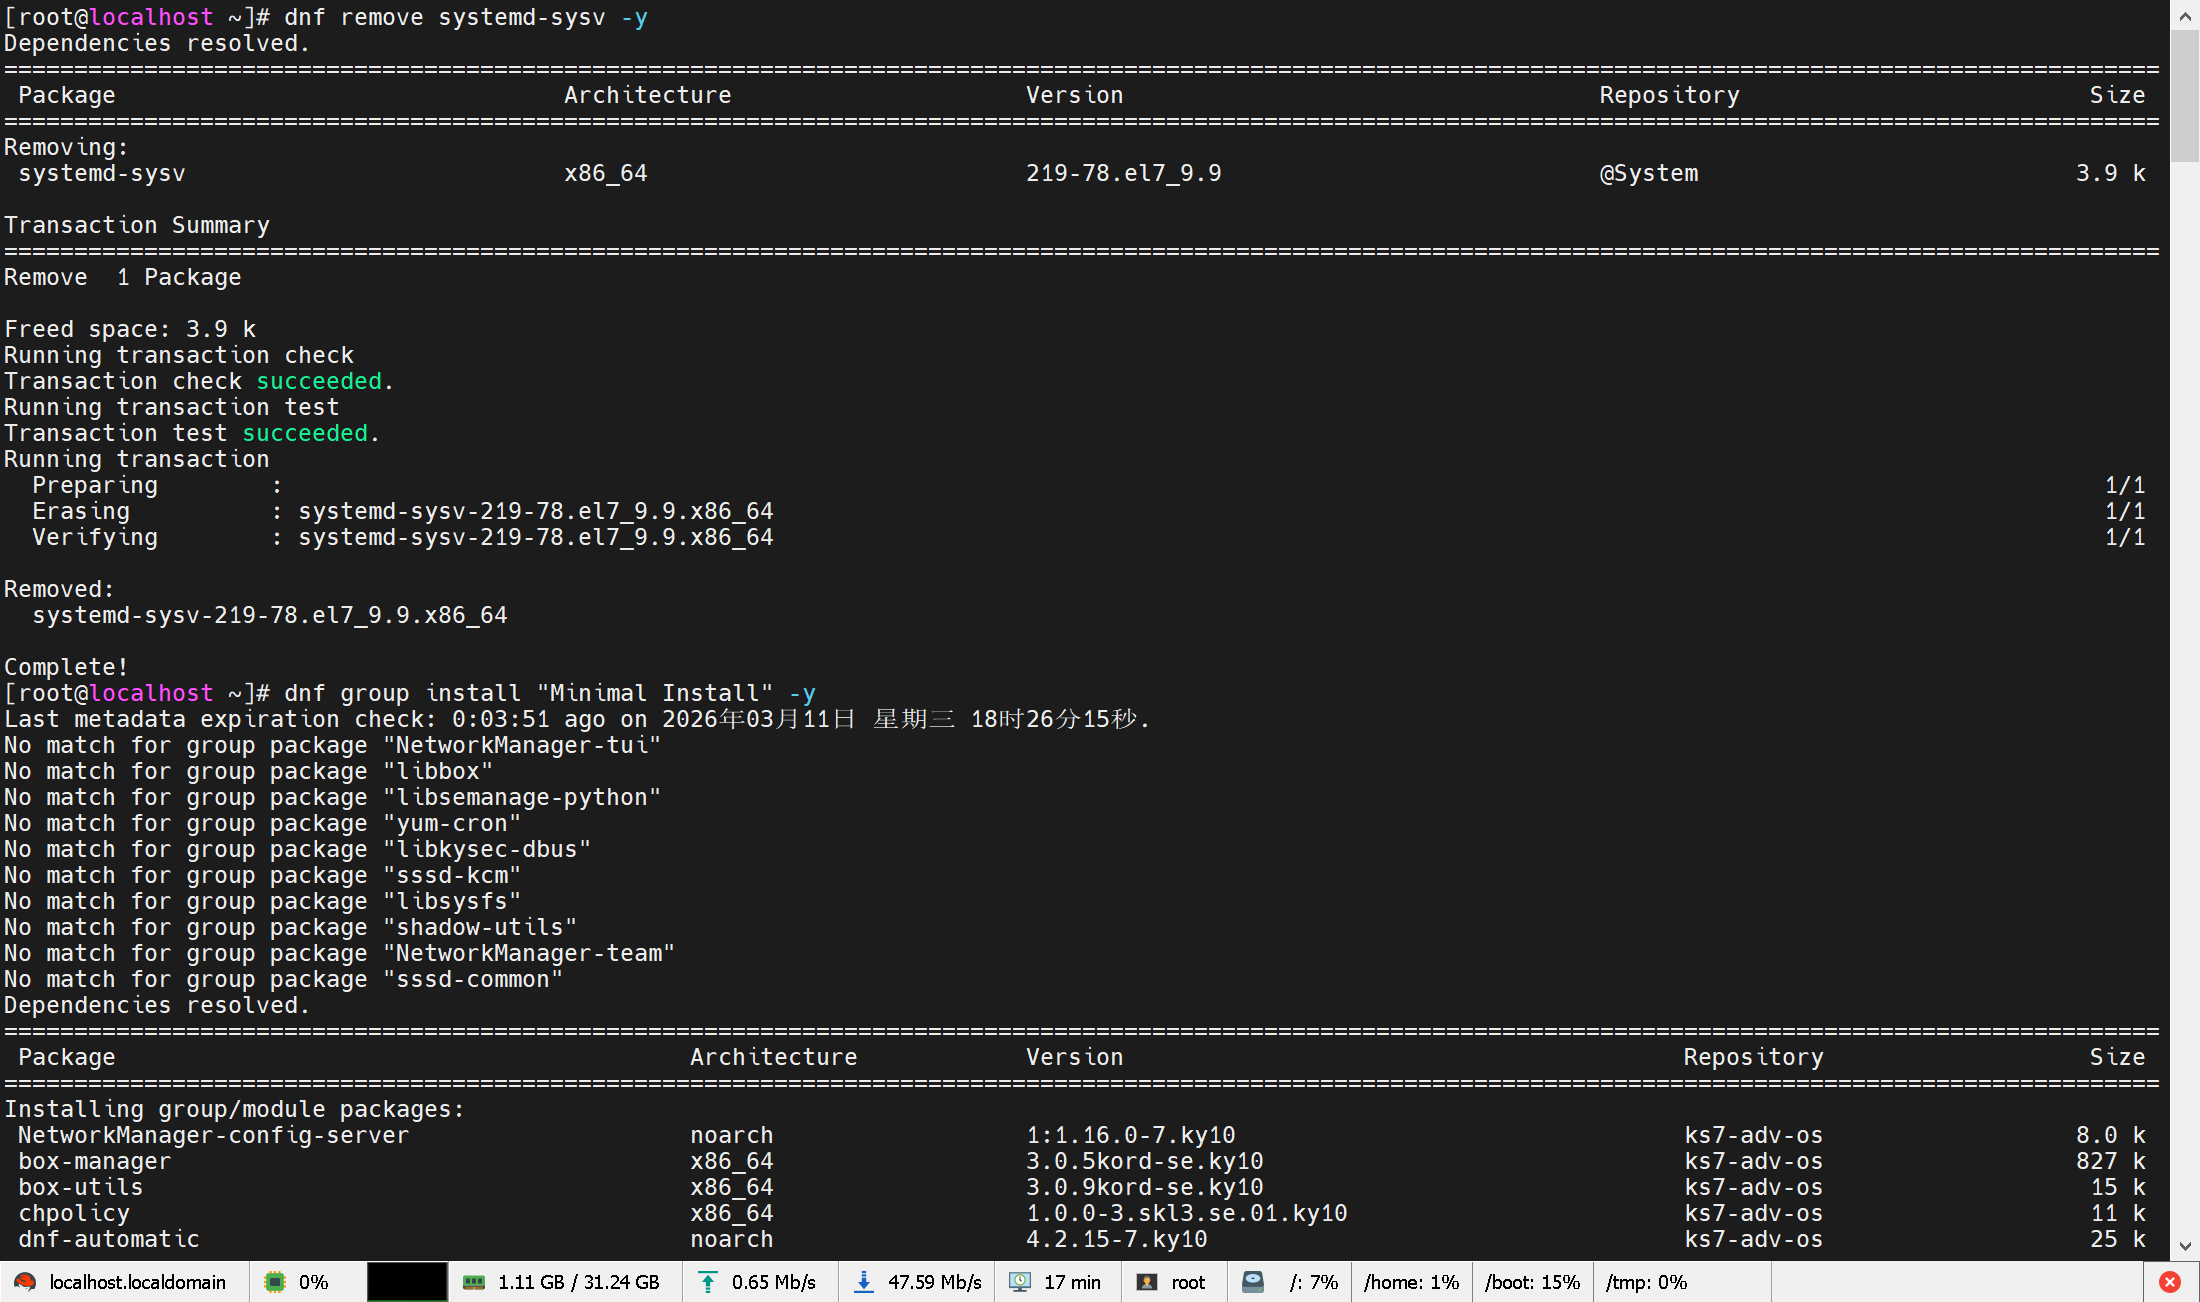Click the terminal scrollbar thumb
The height and width of the screenshot is (1302, 2200).
coord(2185,95)
